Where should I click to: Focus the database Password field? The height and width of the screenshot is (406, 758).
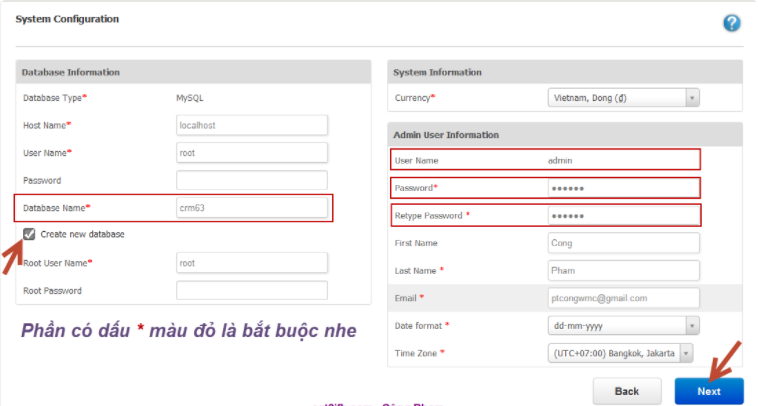click(252, 180)
